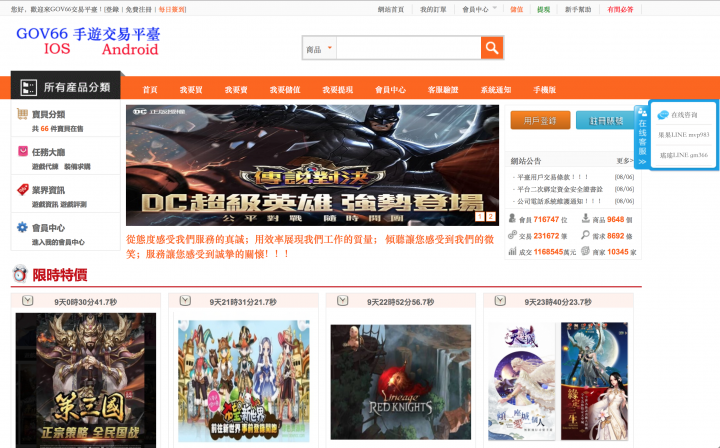
Task: Click the pink icon beside 任務大廳
Action: click(22, 151)
